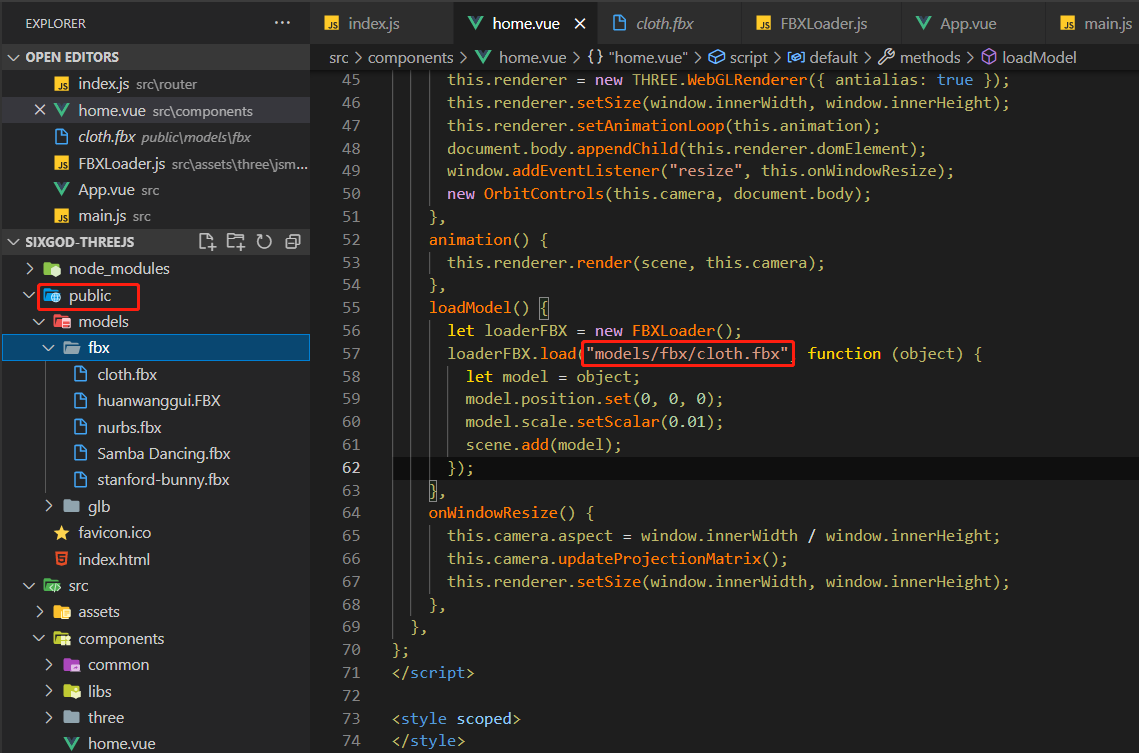The height and width of the screenshot is (753, 1139).
Task: Expand the libs folder
Action: [49, 691]
